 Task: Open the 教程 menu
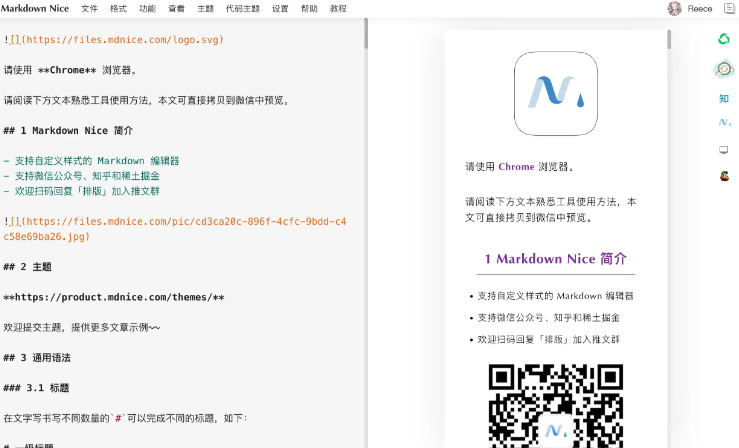point(338,8)
